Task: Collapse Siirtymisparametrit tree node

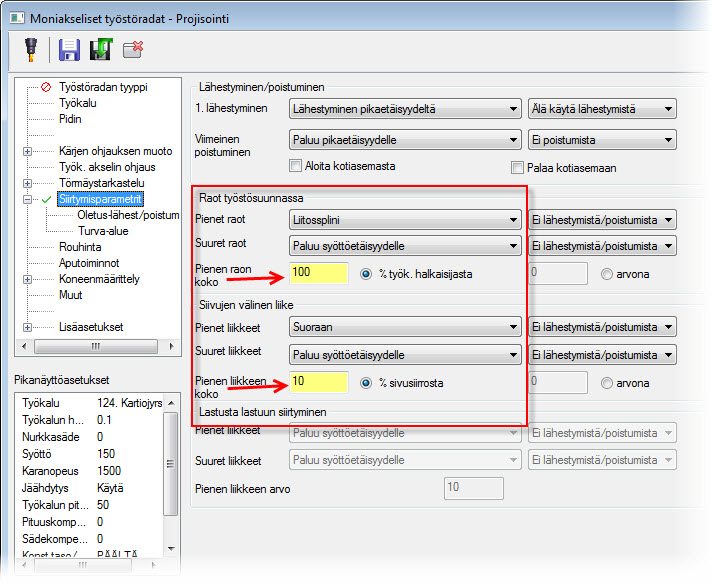Action: [x=28, y=199]
